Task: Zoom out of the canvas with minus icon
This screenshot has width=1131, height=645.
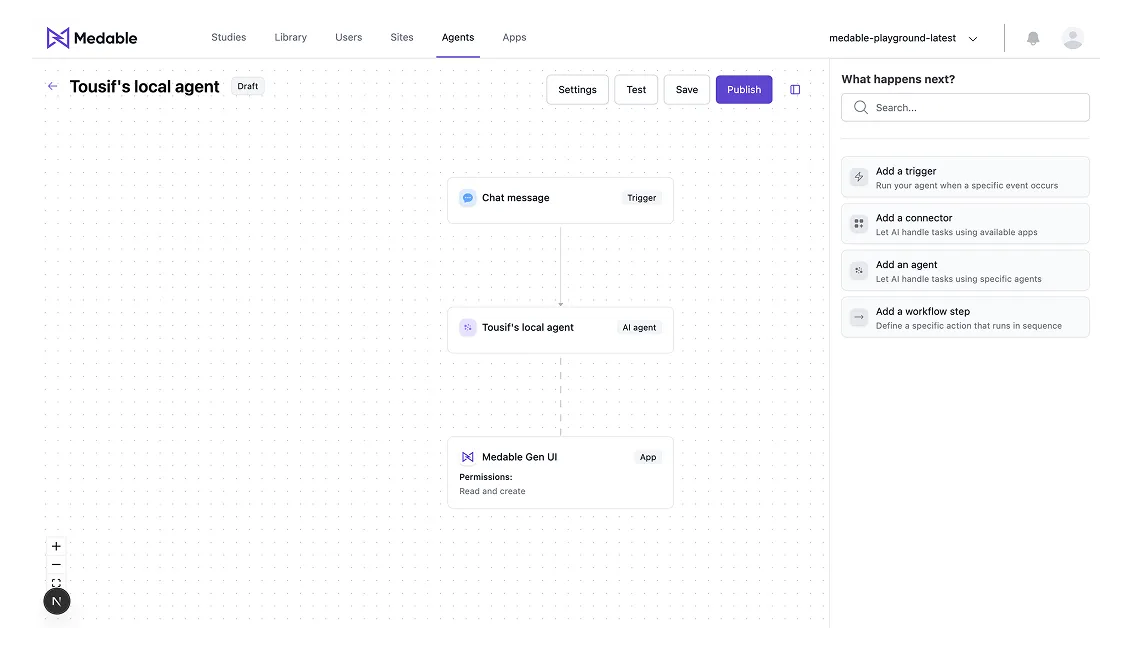Action: click(56, 565)
